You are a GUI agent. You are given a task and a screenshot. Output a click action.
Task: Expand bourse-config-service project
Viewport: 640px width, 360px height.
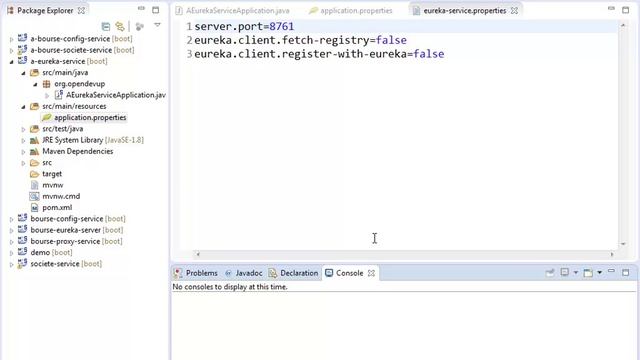click(11, 220)
